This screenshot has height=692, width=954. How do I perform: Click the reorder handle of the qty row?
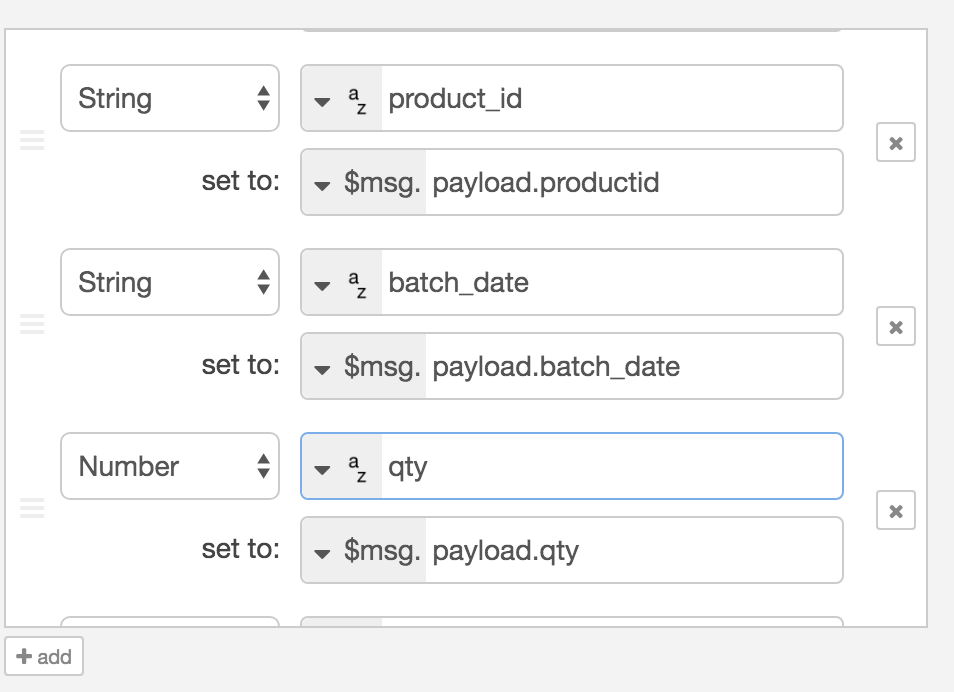(32, 508)
